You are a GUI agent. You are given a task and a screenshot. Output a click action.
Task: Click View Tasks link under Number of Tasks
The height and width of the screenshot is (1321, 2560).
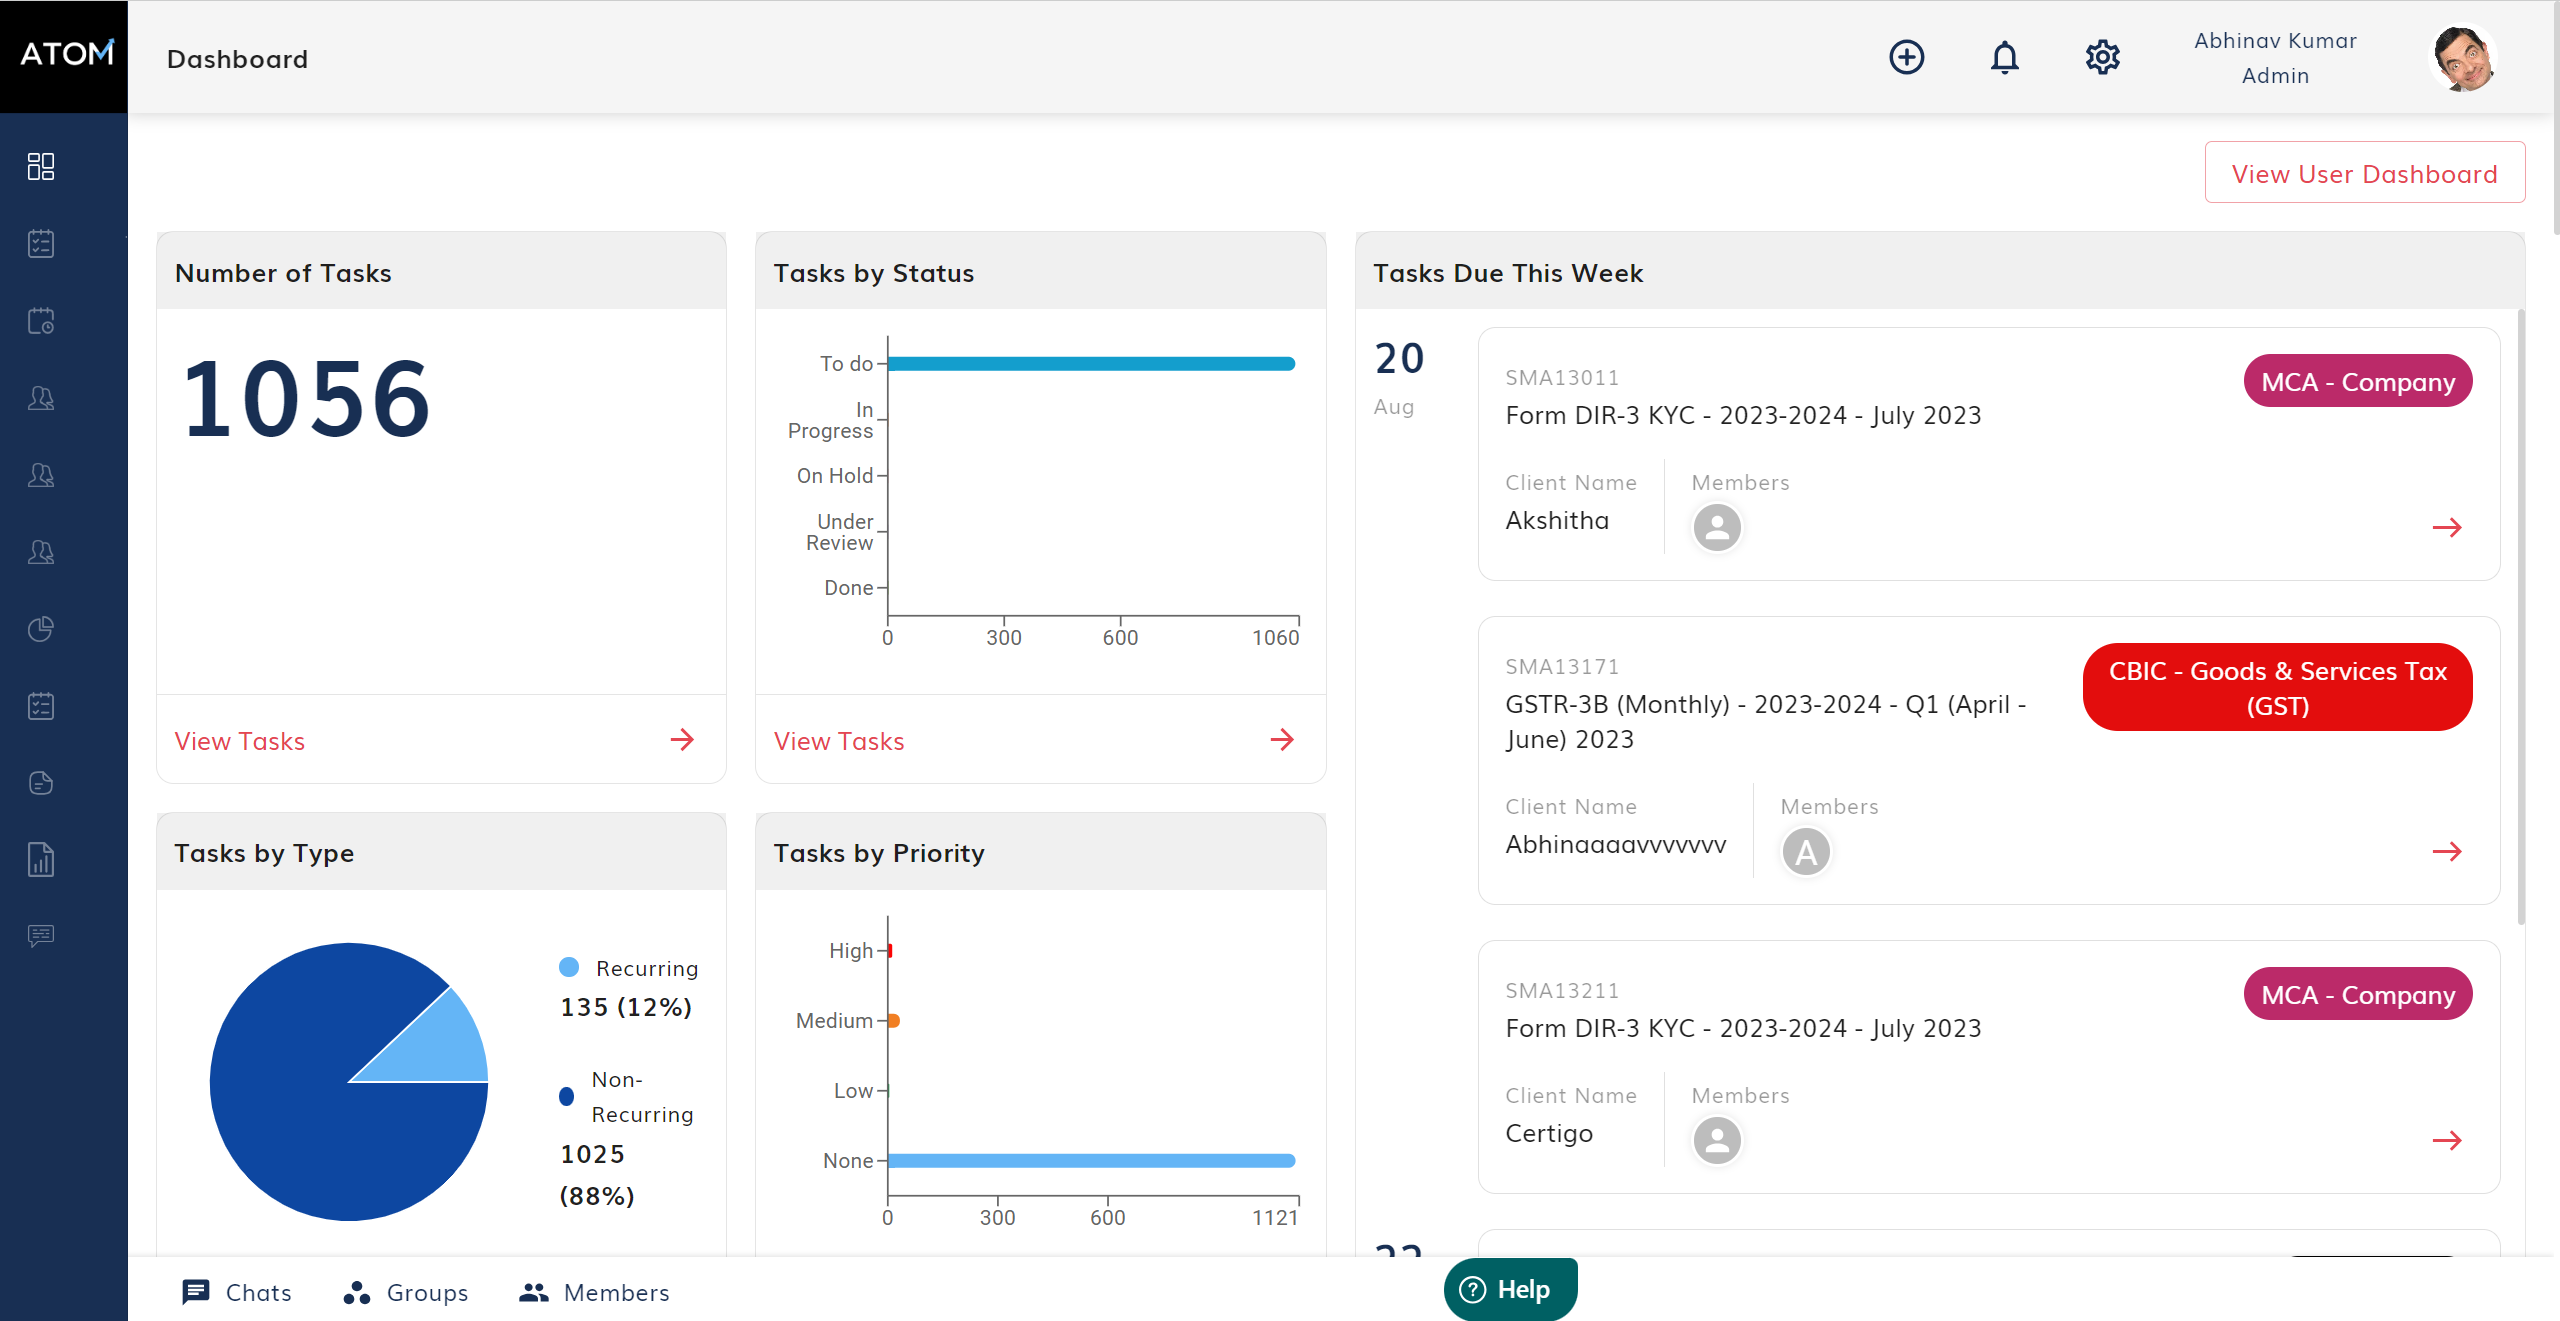tap(240, 740)
